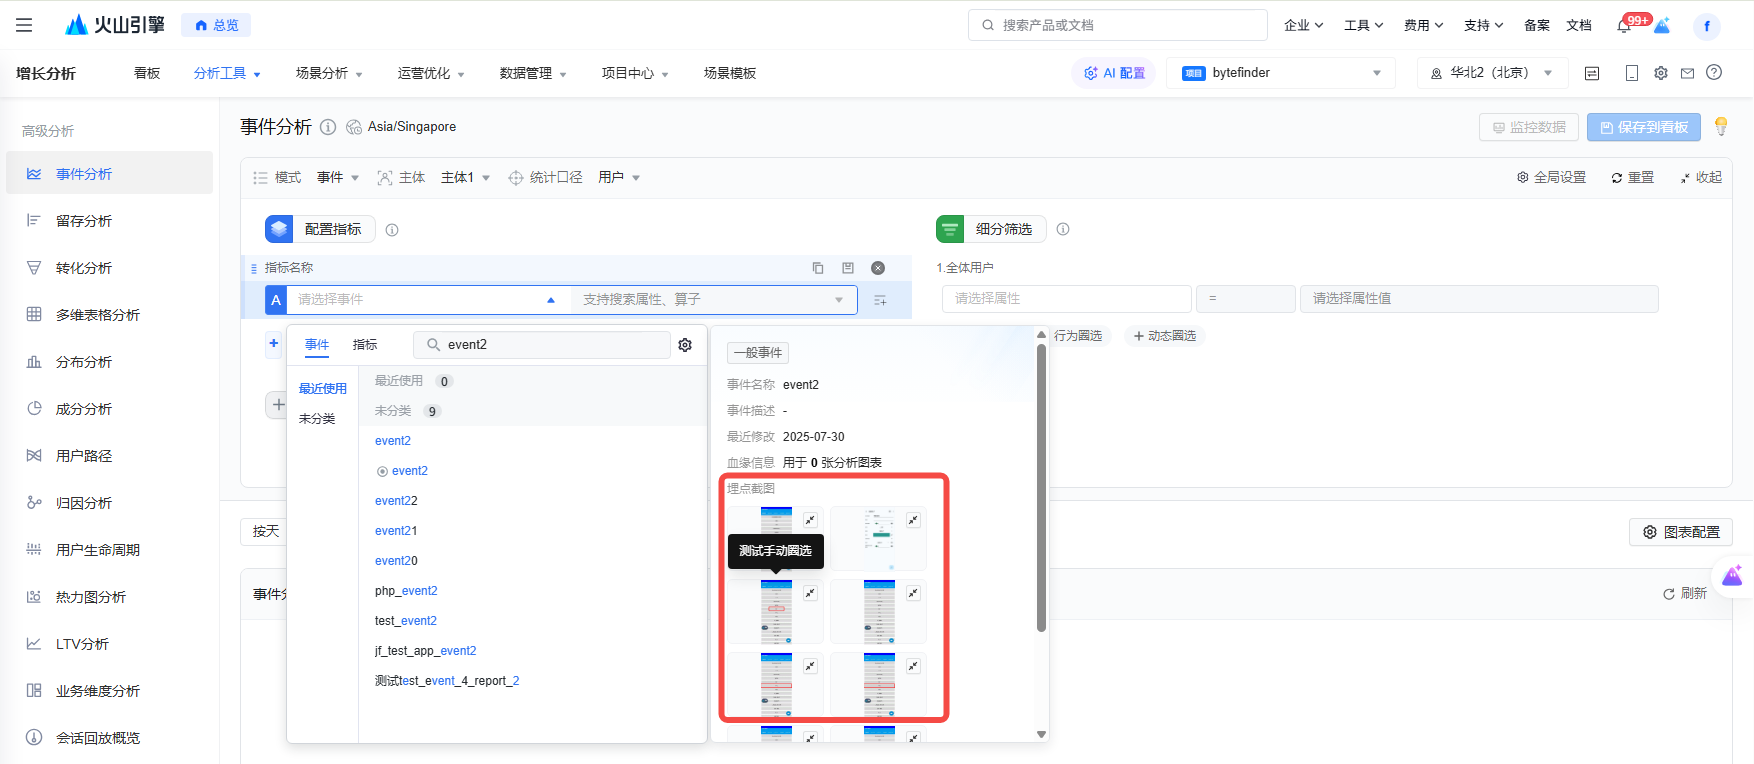Remove the metric with the round X icon

click(878, 268)
